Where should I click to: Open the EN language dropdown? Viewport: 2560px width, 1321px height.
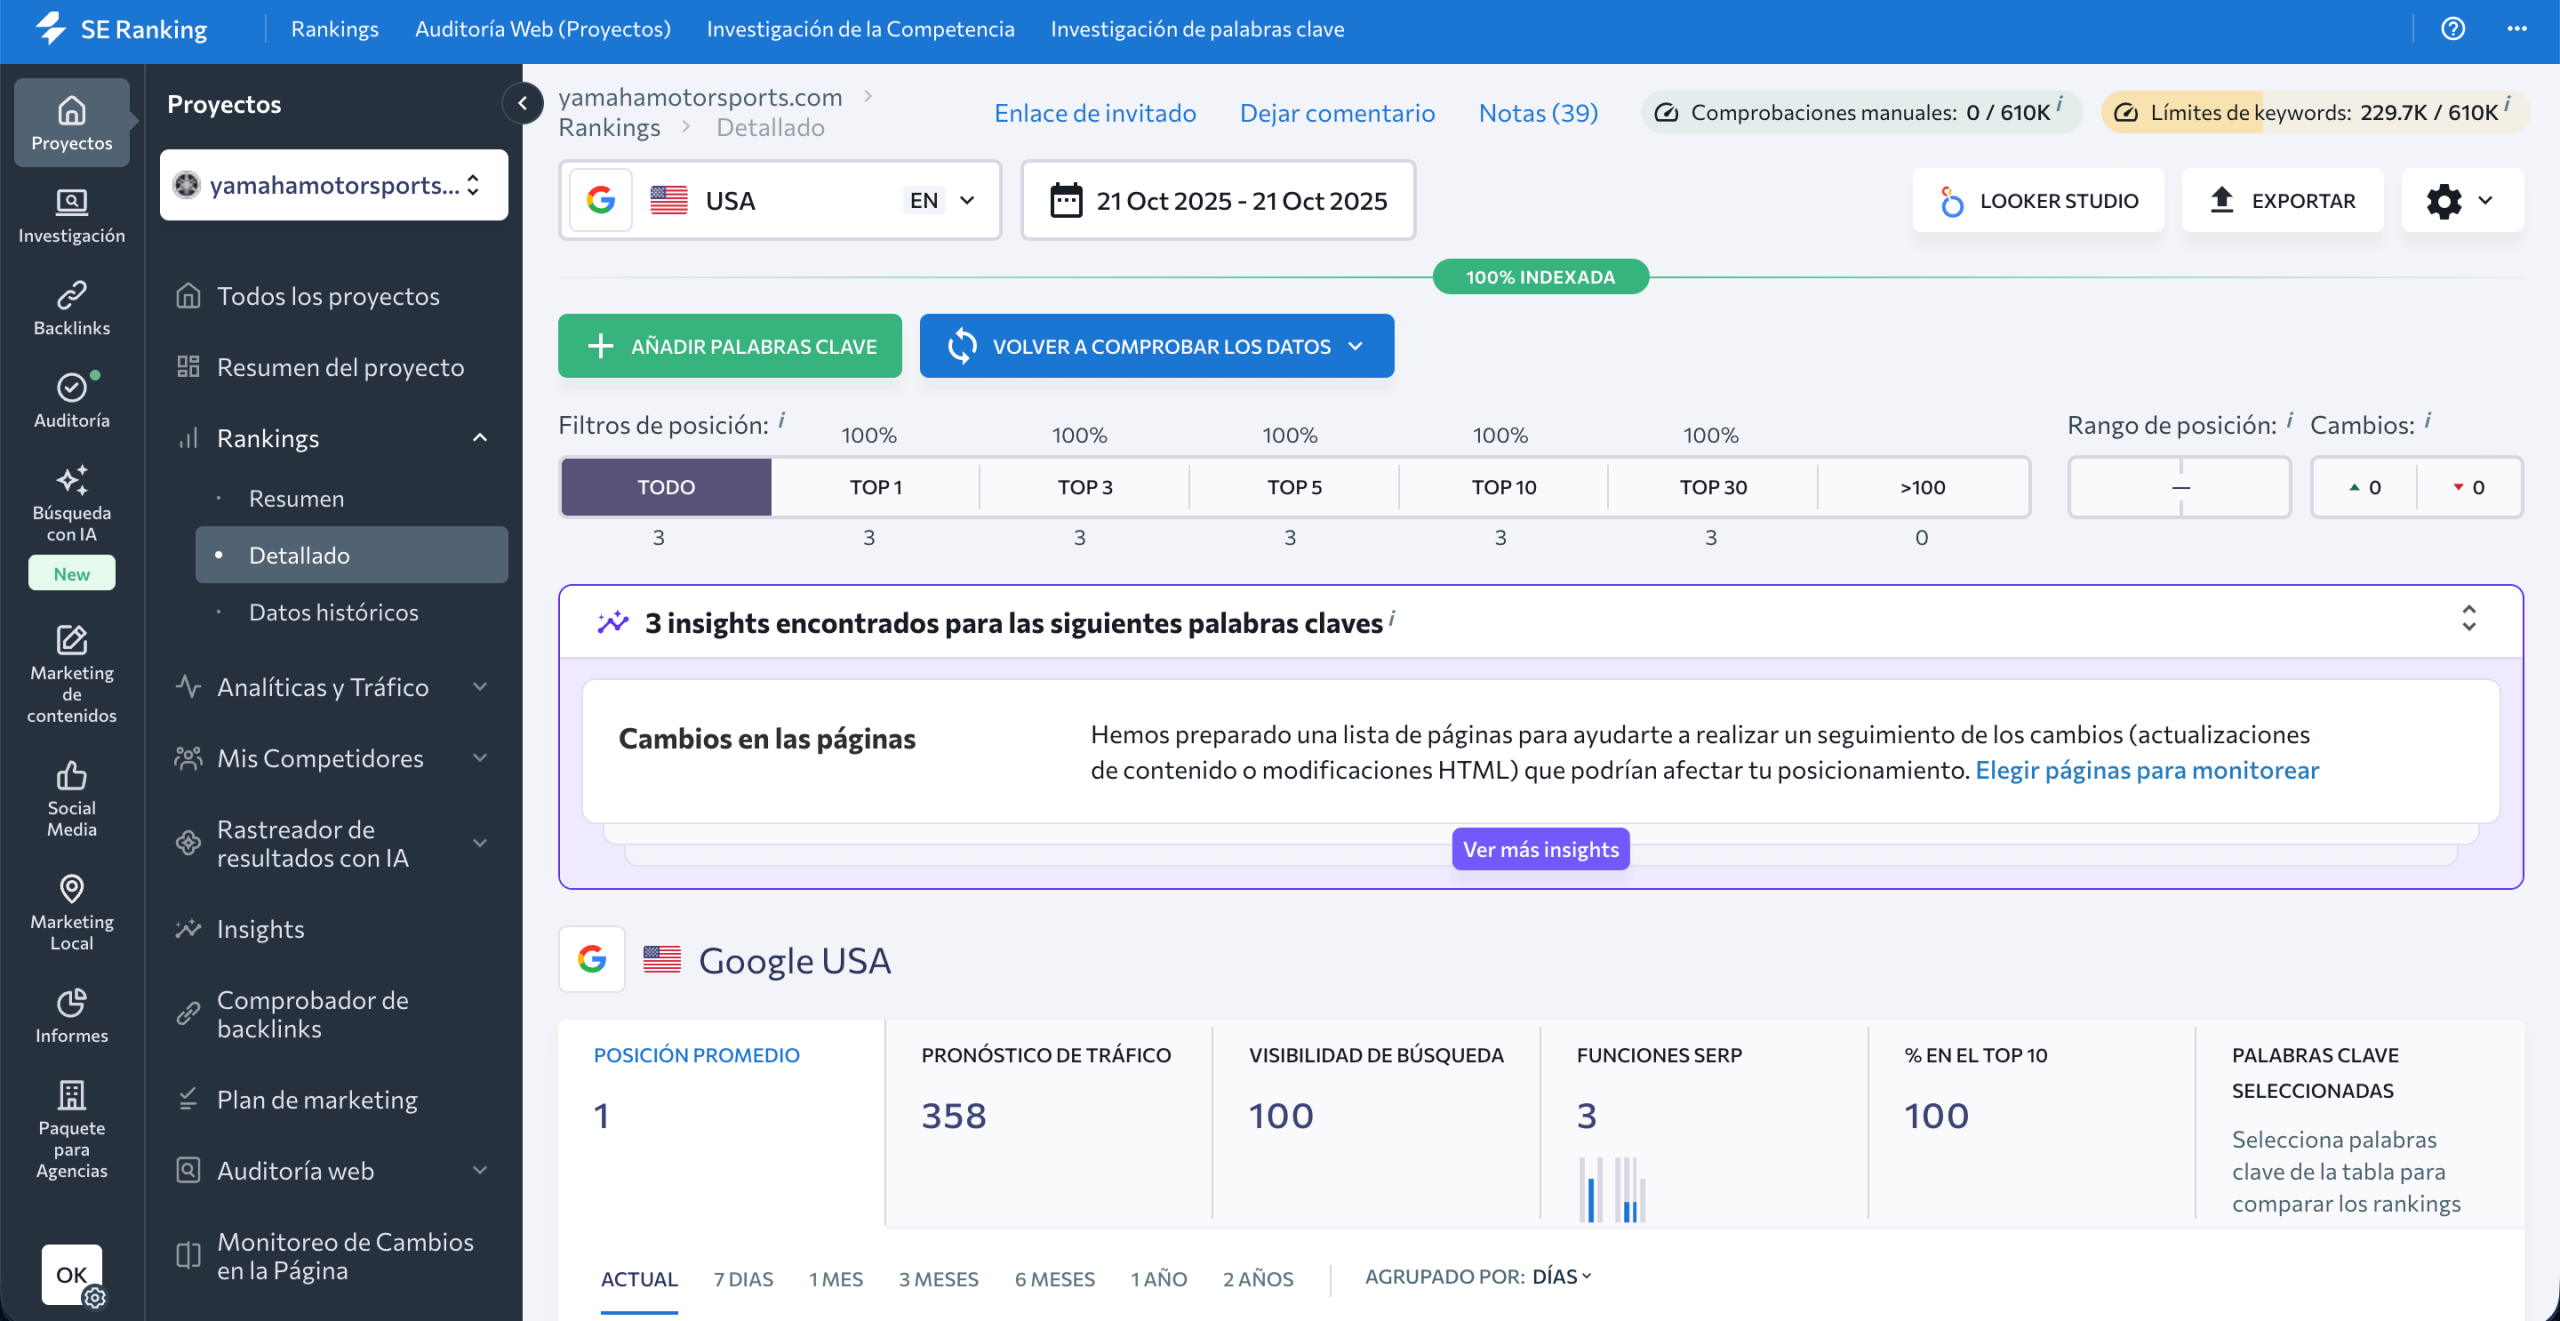coord(940,200)
